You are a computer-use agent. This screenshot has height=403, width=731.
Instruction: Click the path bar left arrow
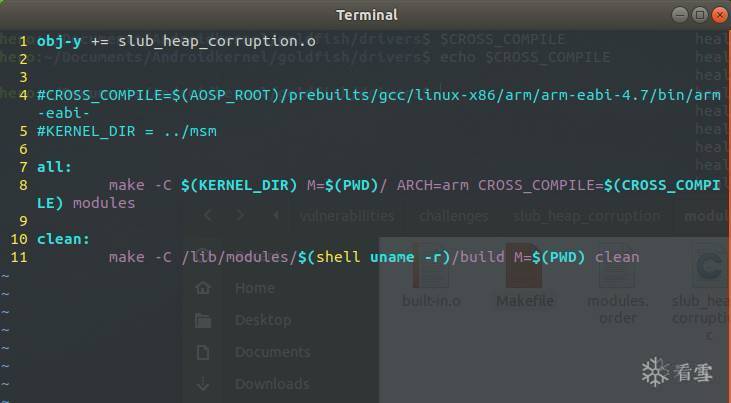(x=276, y=215)
